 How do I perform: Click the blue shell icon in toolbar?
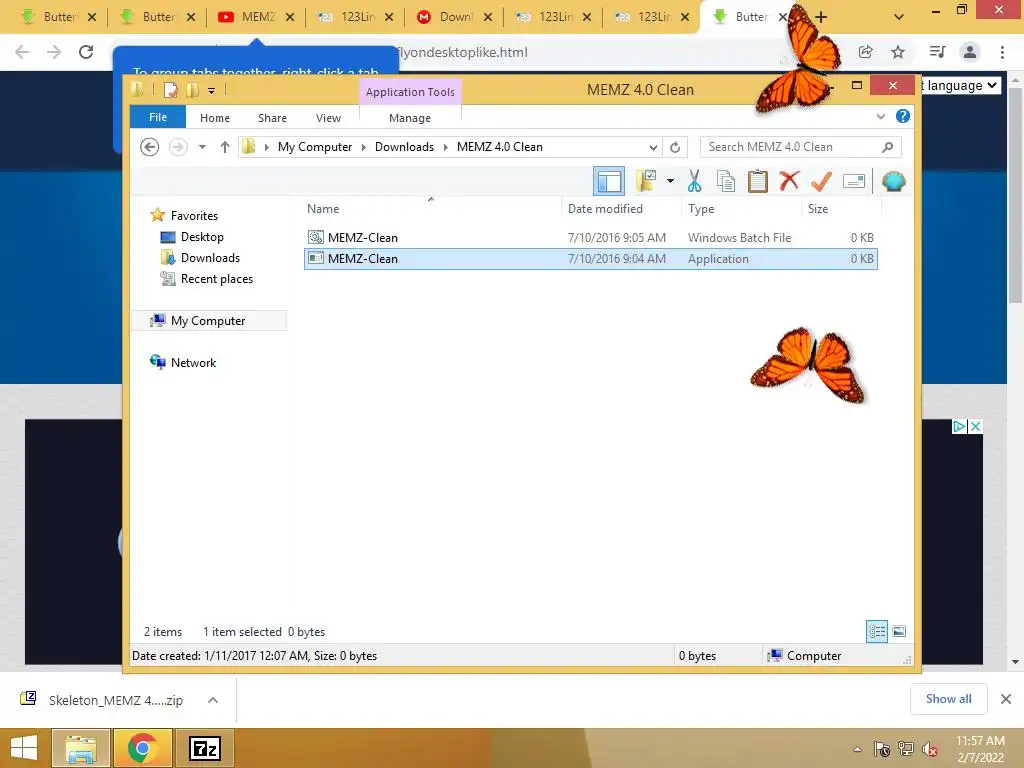point(893,181)
